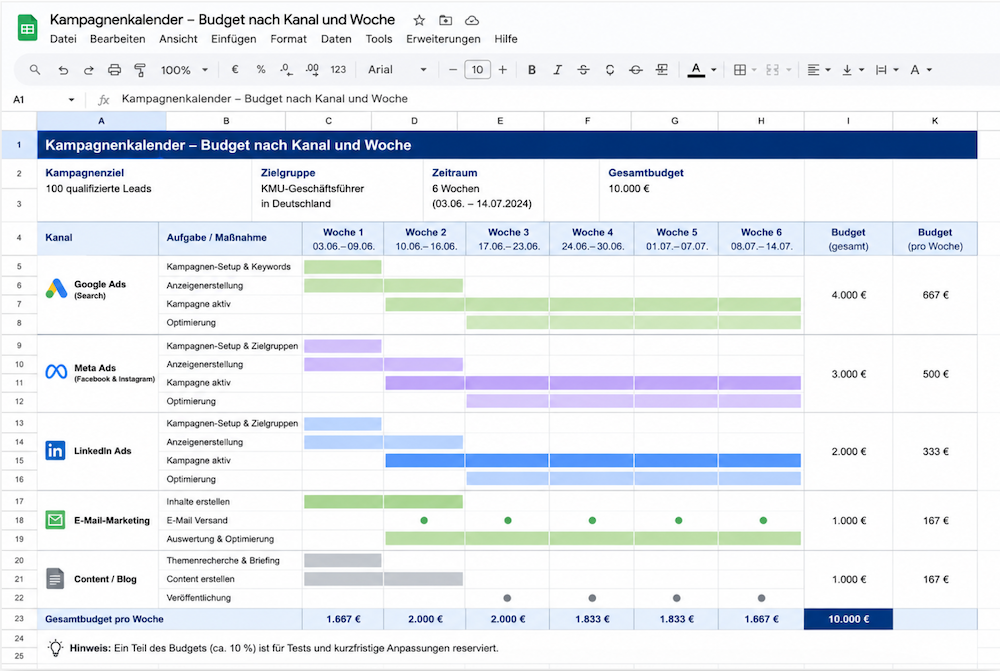This screenshot has height=671, width=1000.
Task: Open the Format menu
Action: pyautogui.click(x=288, y=39)
